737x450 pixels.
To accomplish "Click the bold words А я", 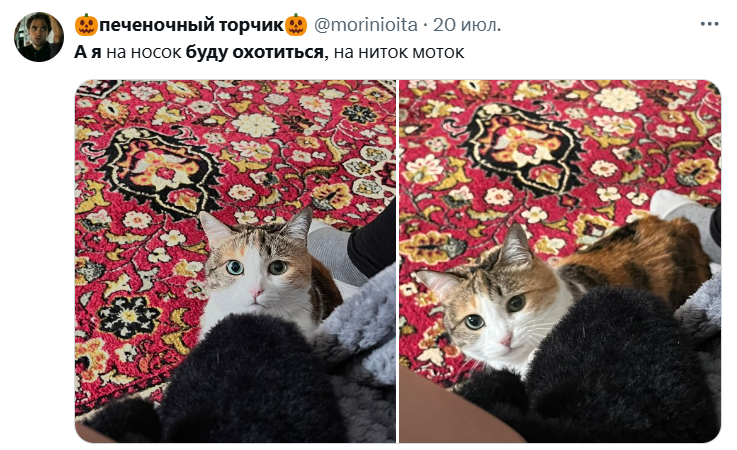I will pos(88,52).
